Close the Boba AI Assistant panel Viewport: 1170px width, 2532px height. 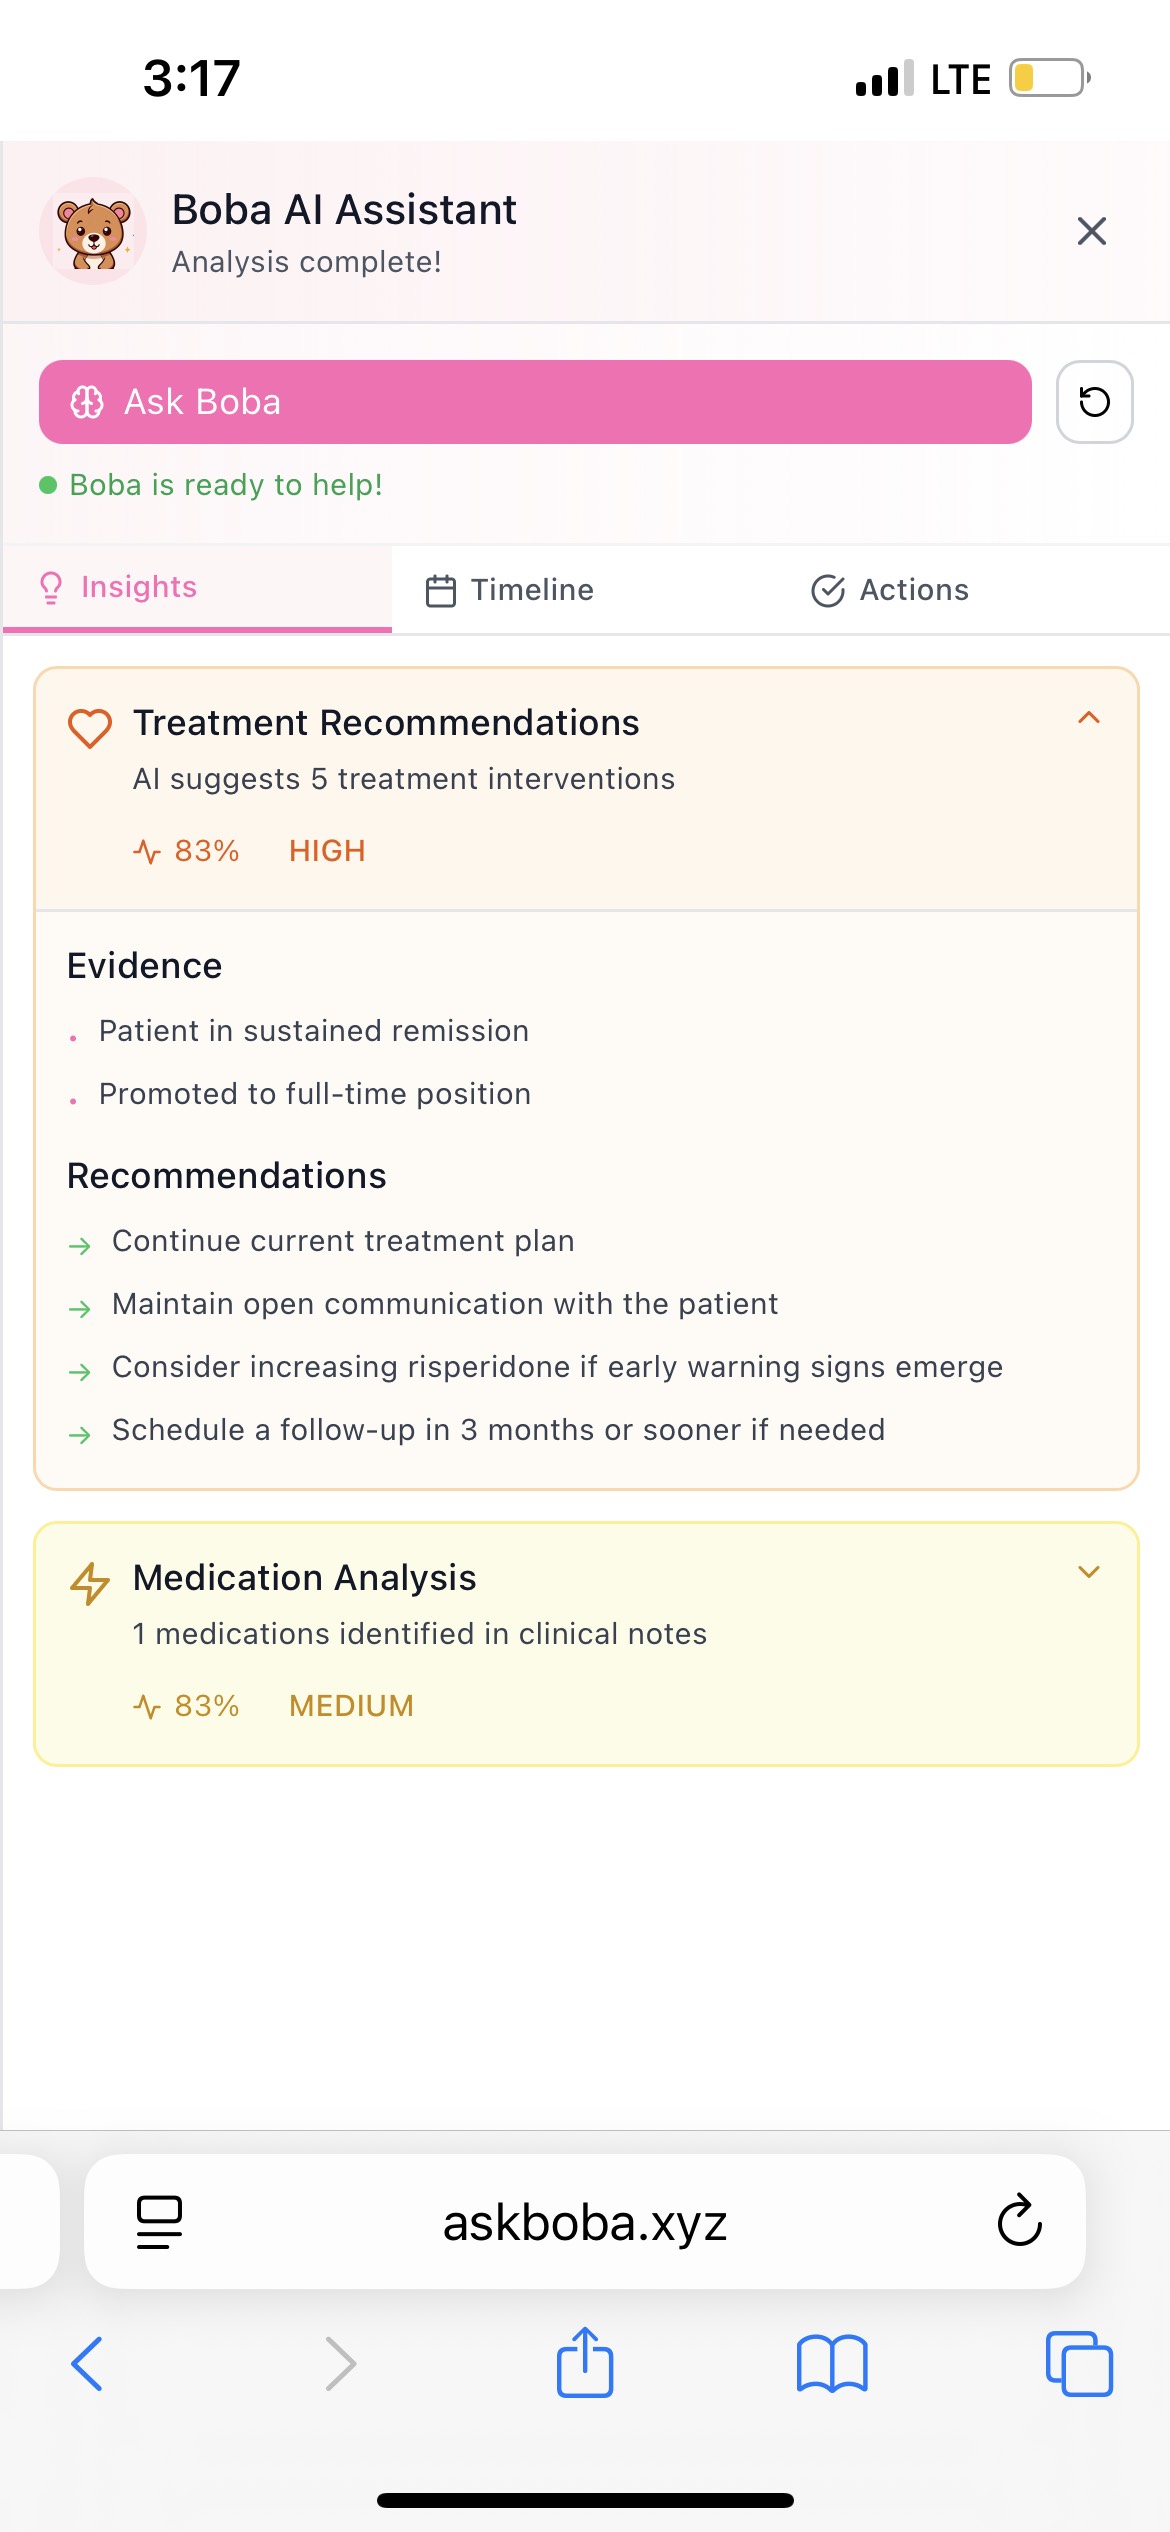coord(1091,231)
